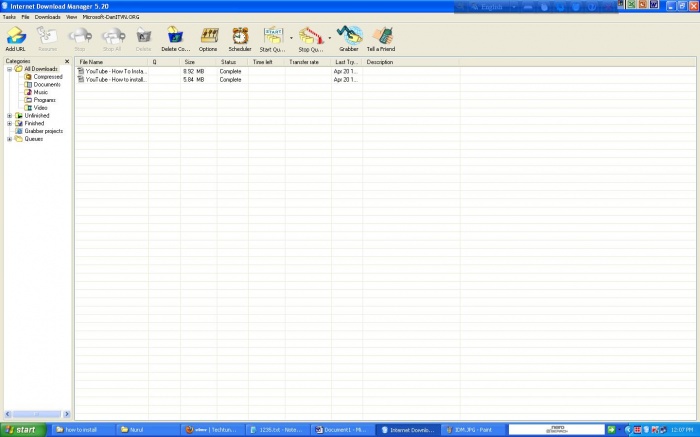Switch to 'how to install' taskbar folder
Image resolution: width=700 pixels, height=437 pixels.
82,430
